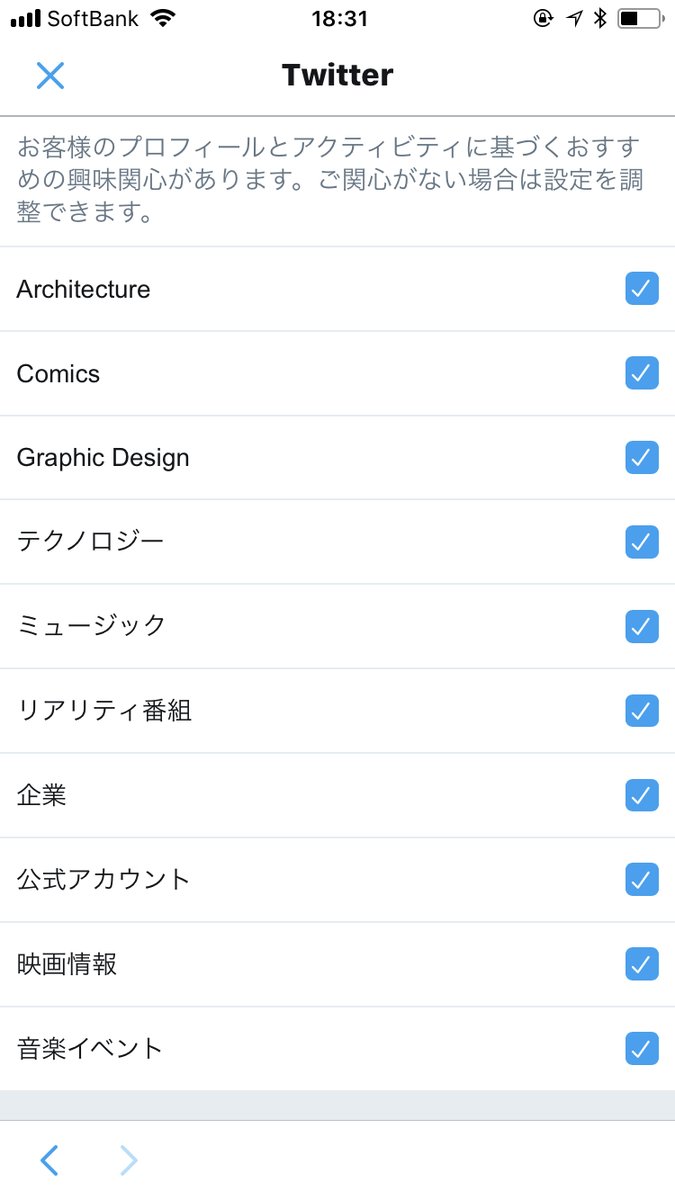Screen dimensions: 675x1200
Task: Uncheck the 映画情報 checkbox
Action: (x=642, y=964)
